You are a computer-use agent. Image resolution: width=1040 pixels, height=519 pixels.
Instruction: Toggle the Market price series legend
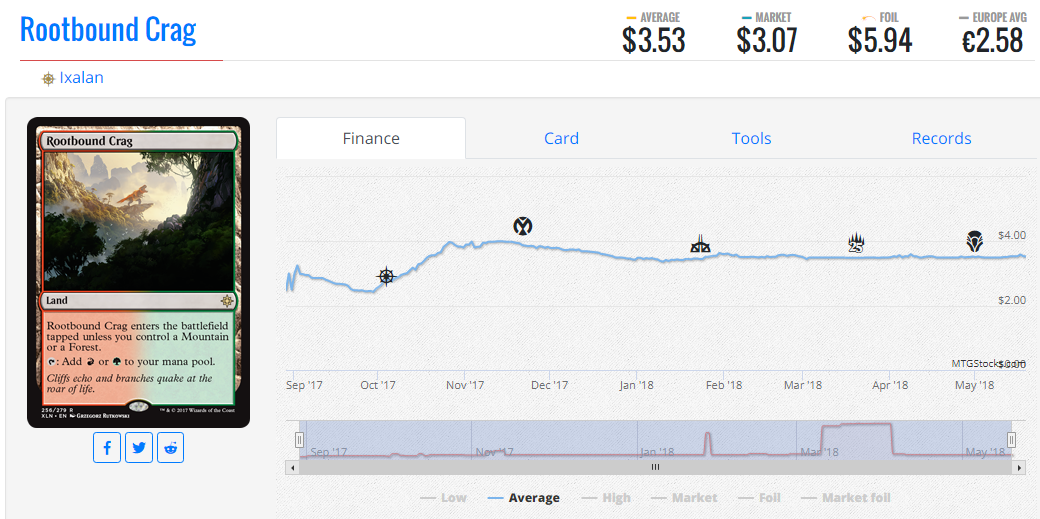(684, 498)
